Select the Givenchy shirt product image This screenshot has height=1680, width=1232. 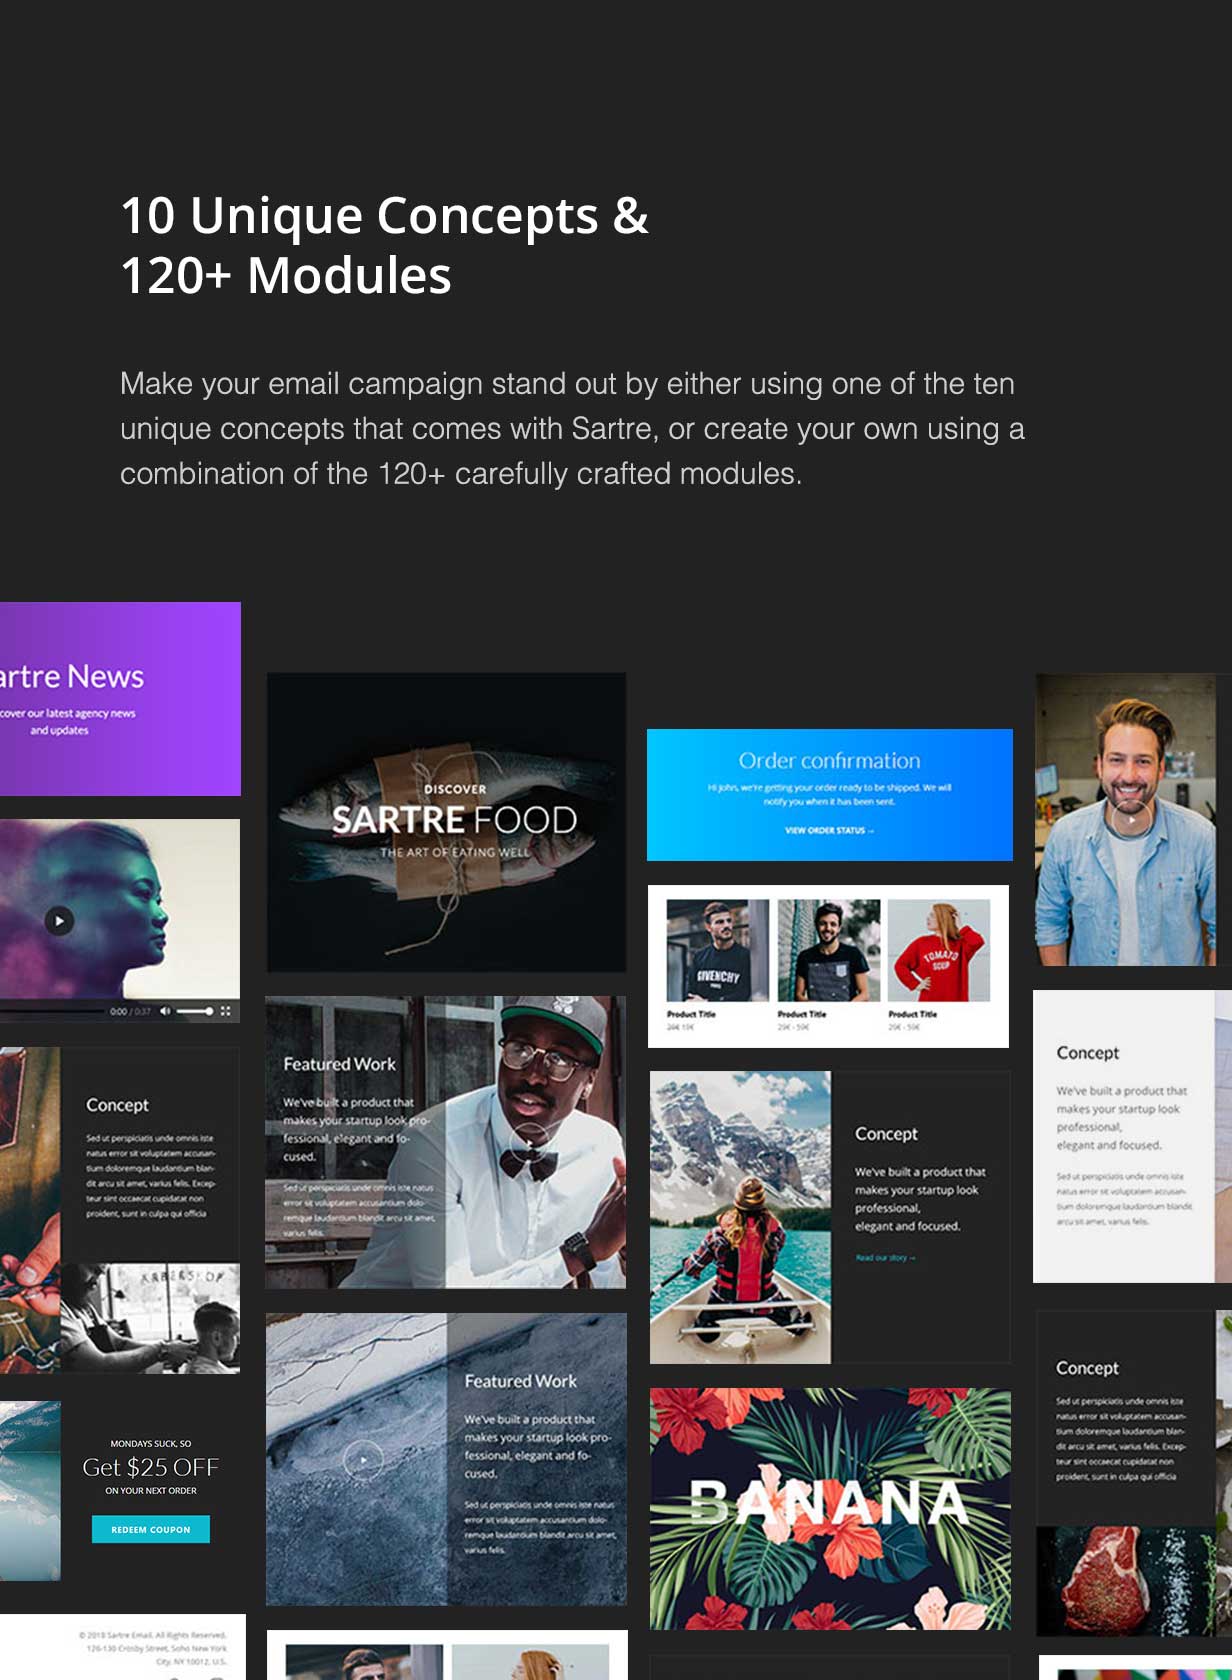[718, 950]
